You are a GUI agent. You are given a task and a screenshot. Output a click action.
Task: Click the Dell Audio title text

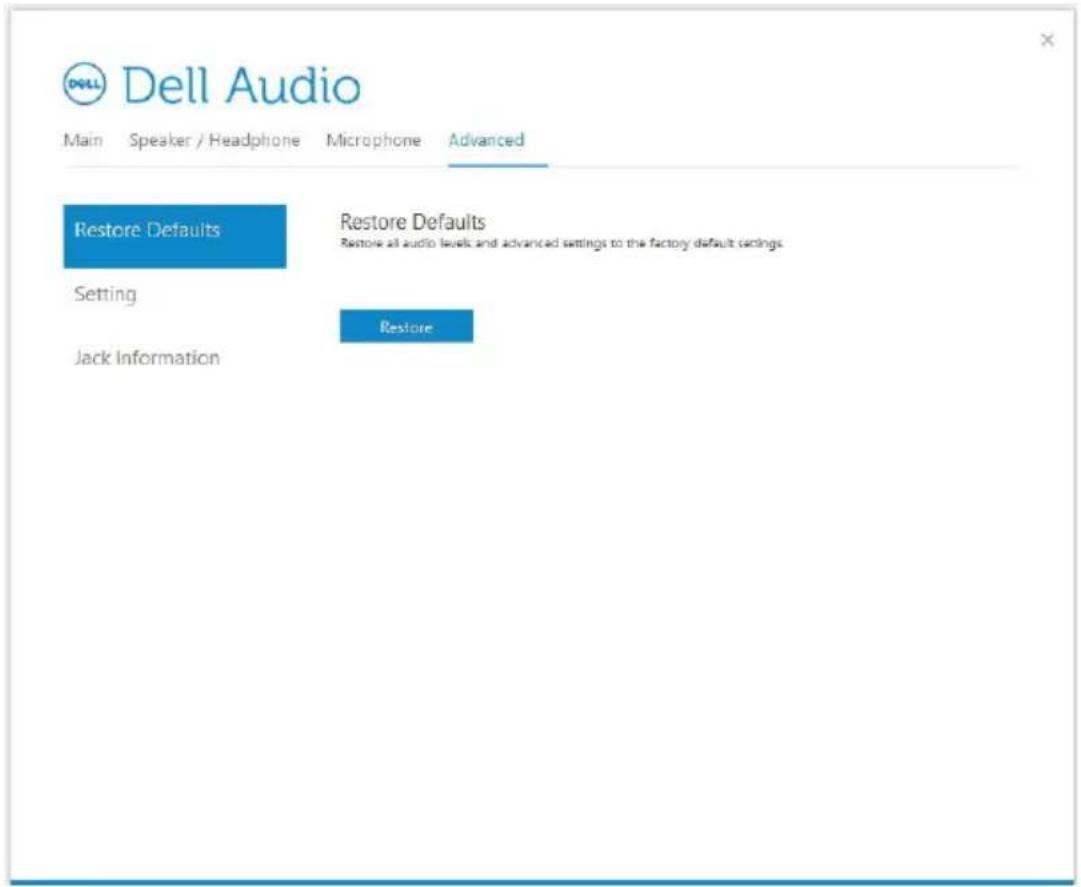[241, 85]
